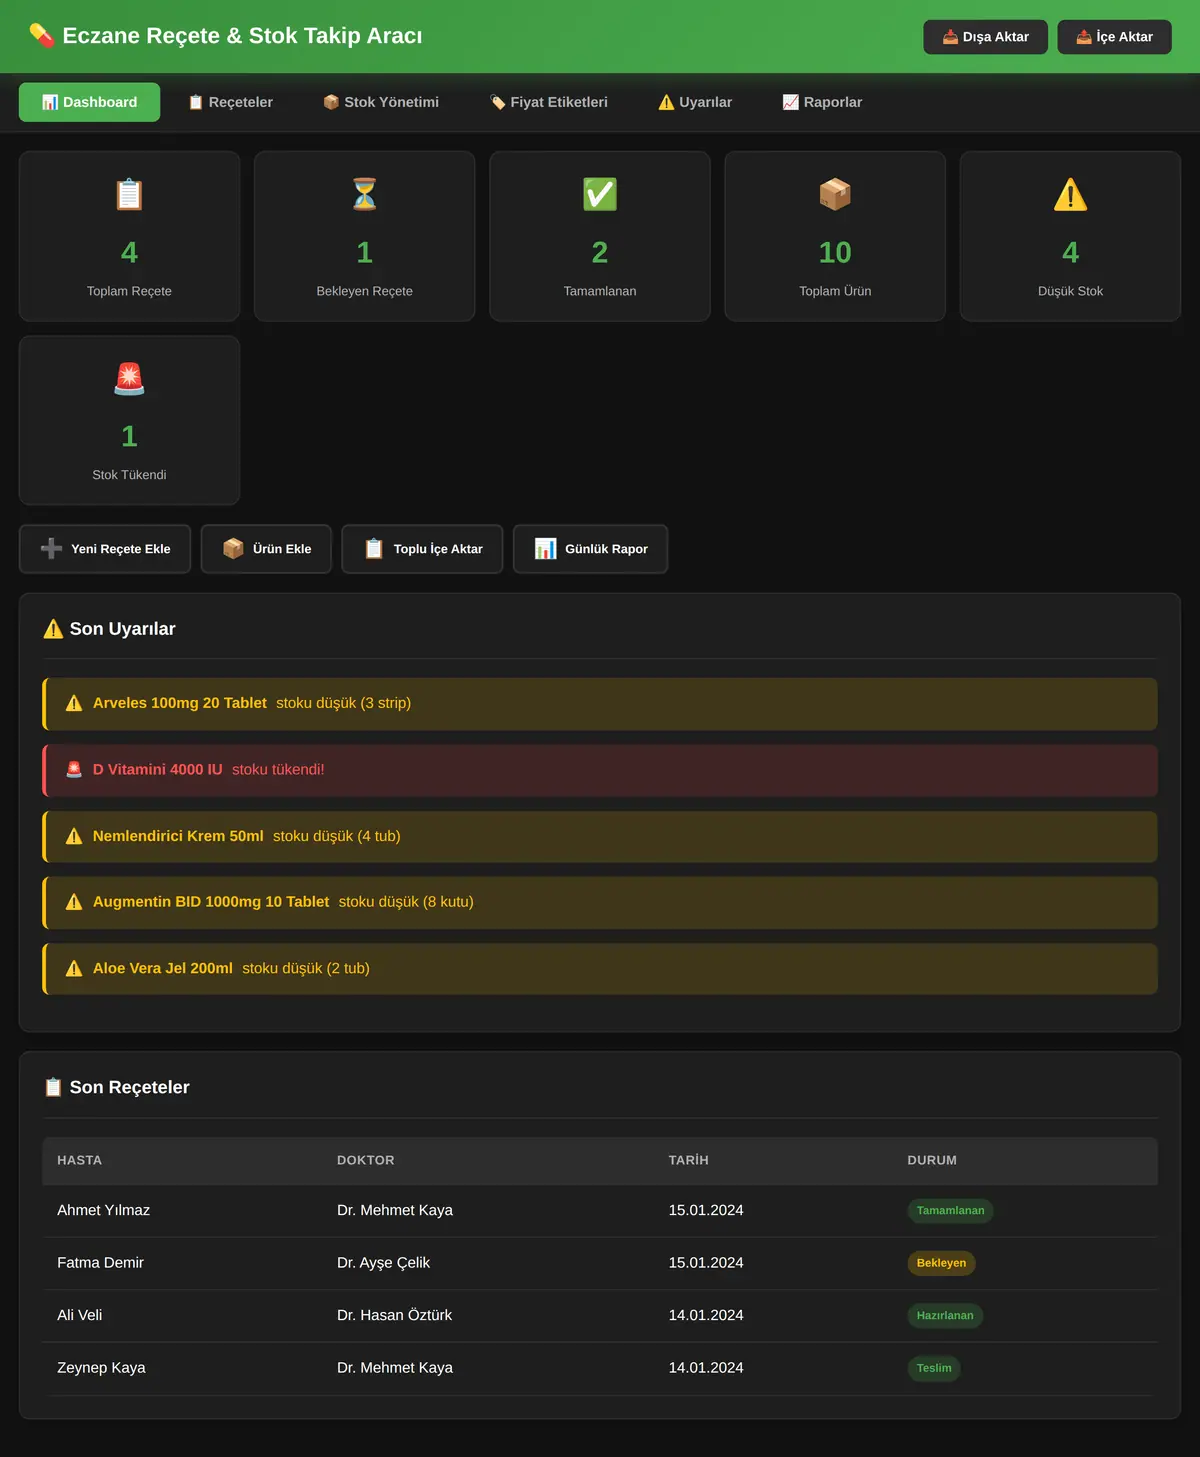Click the warning icon beside Son Uyarılar heading
This screenshot has height=1457, width=1200.
53,629
